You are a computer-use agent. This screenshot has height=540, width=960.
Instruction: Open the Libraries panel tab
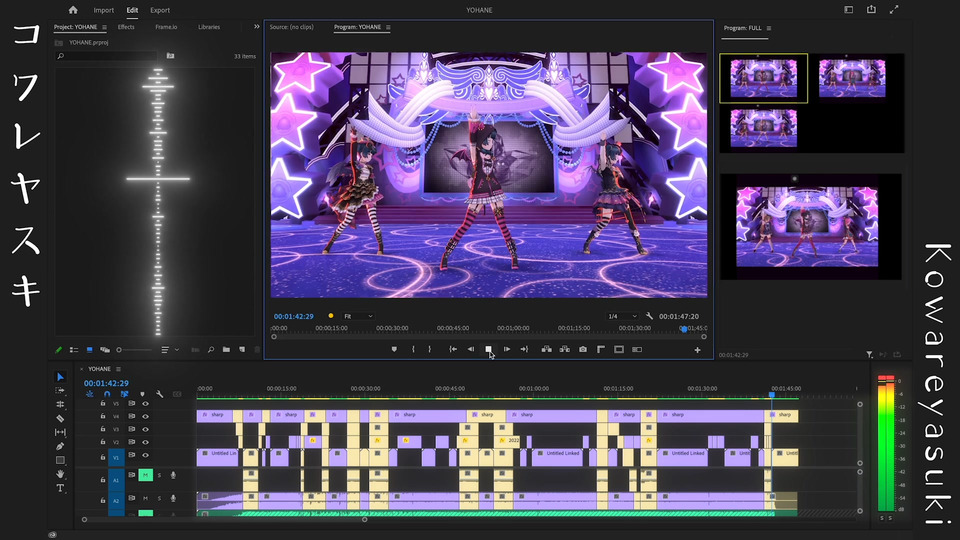pos(209,27)
